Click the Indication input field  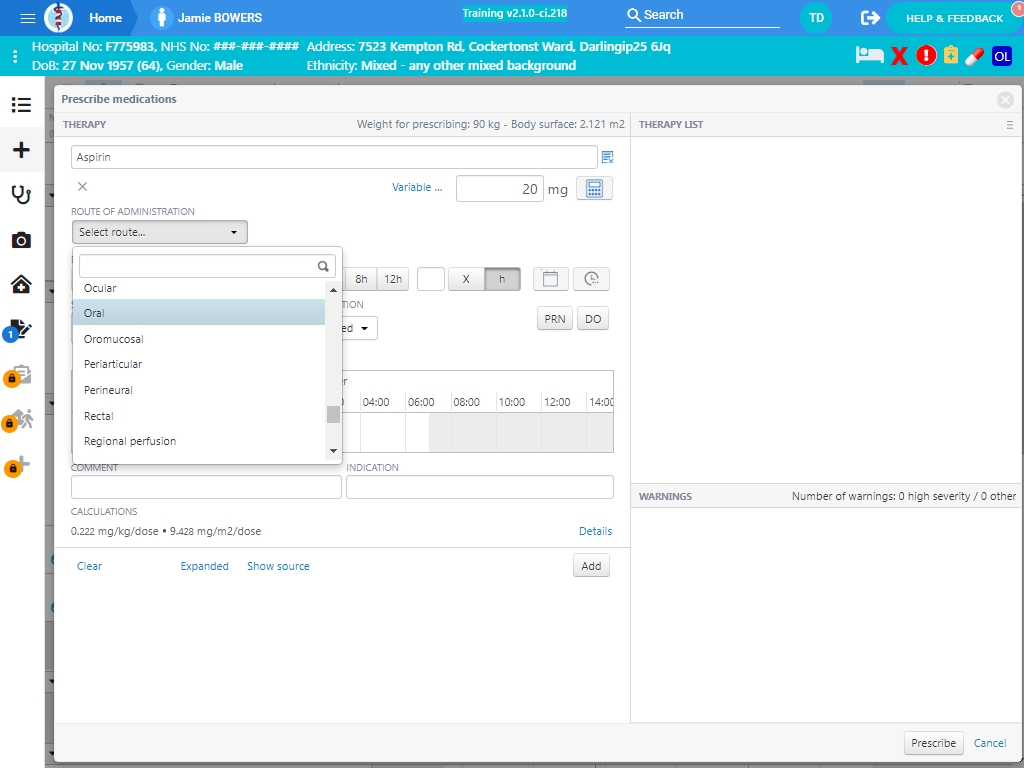point(479,487)
